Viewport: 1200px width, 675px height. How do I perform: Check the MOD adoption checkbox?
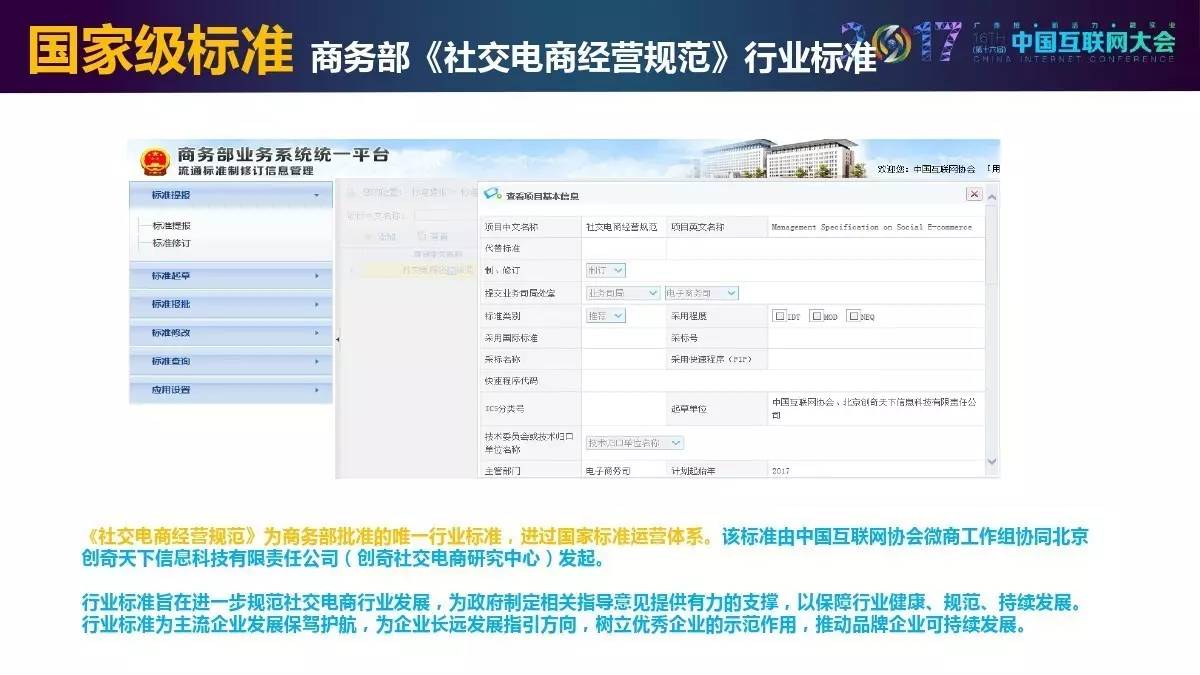pyautogui.click(x=817, y=316)
